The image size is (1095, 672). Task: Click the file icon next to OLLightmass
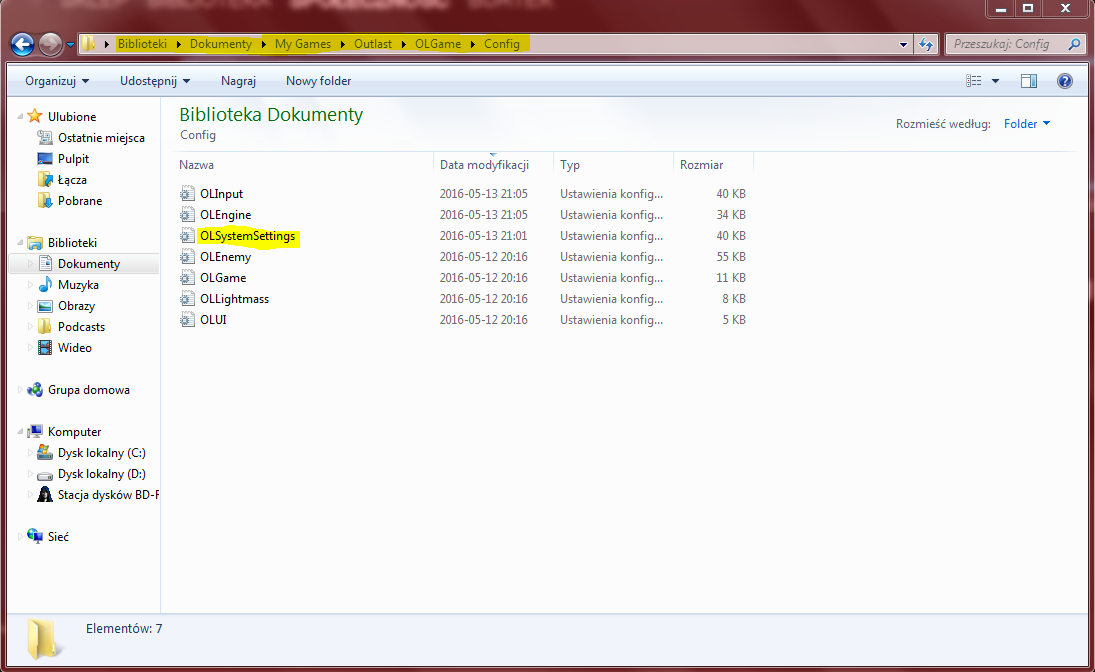(x=187, y=298)
